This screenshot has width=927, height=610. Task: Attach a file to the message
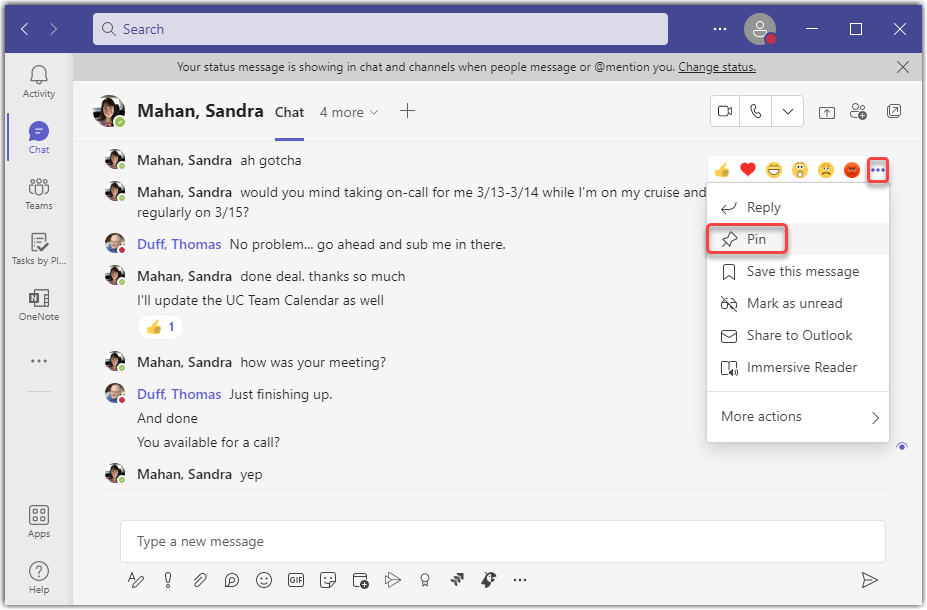(x=200, y=580)
